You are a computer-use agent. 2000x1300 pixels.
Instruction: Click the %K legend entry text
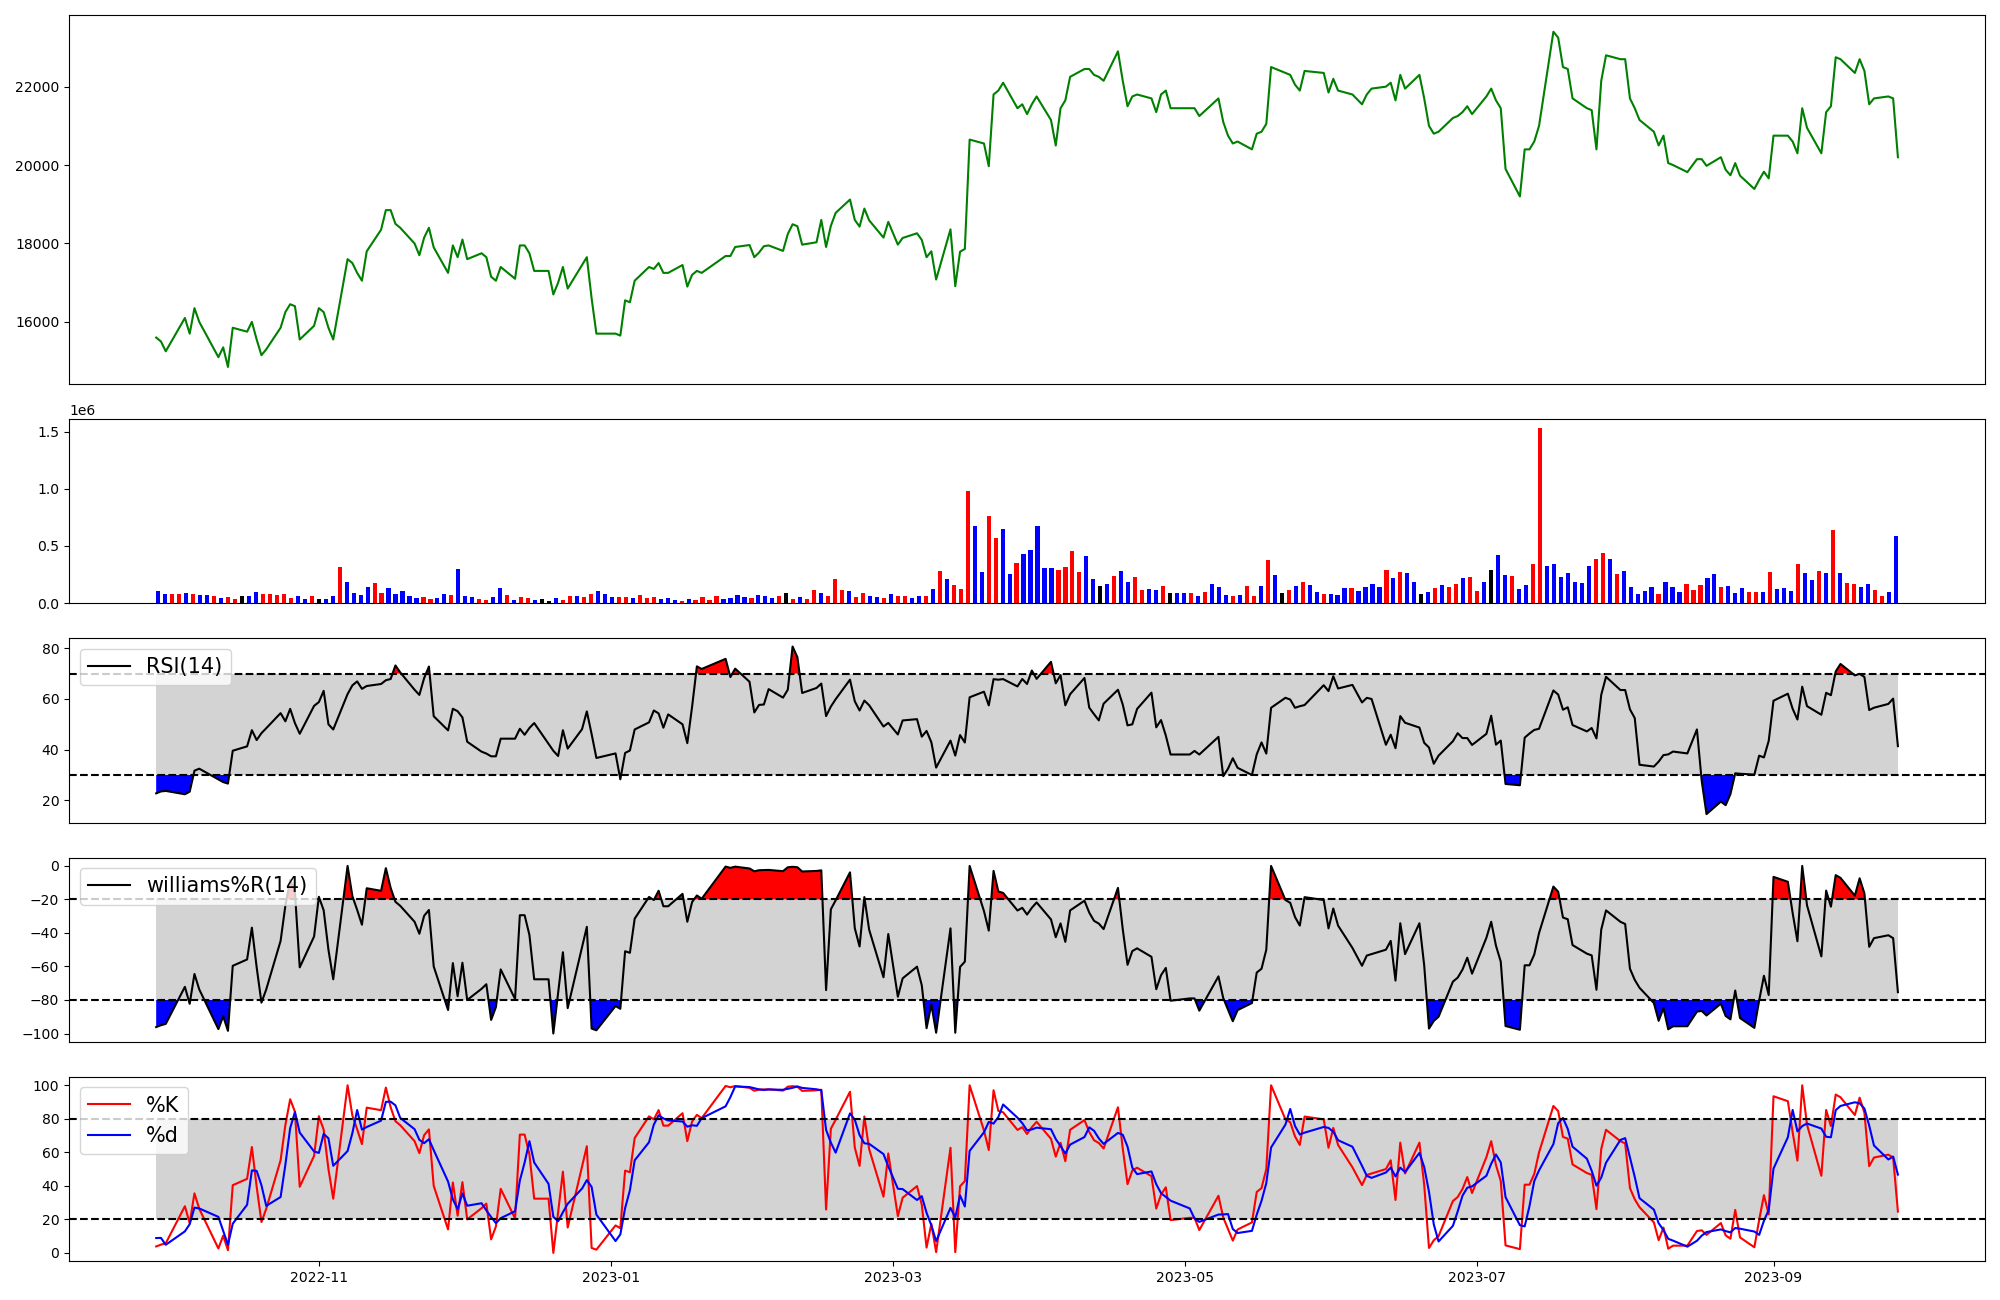[x=162, y=1105]
